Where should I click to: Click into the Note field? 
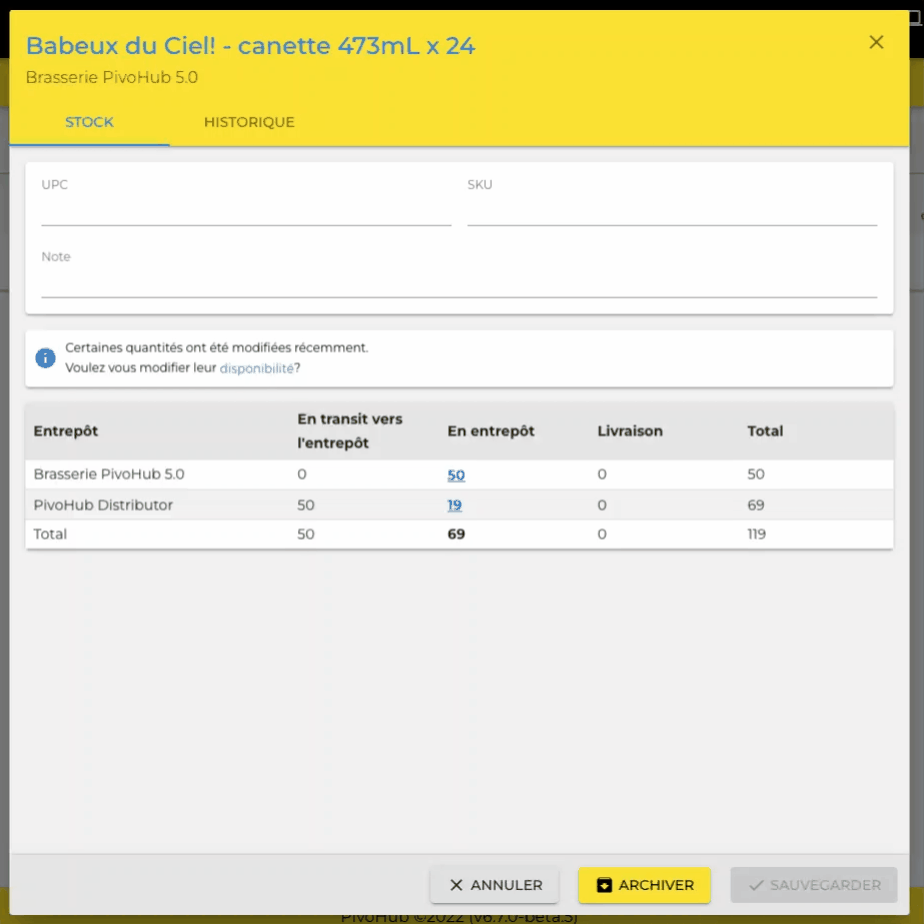(459, 283)
